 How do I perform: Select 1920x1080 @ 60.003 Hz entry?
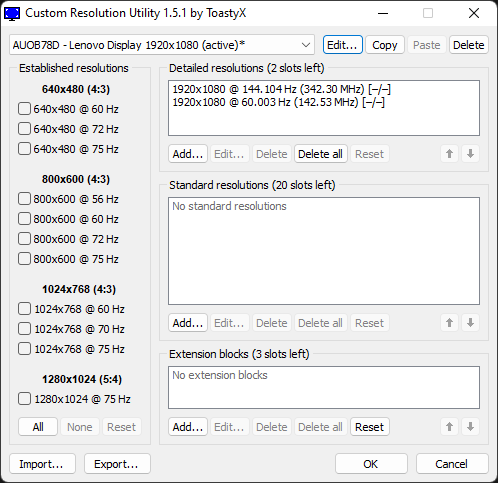tap(278, 102)
